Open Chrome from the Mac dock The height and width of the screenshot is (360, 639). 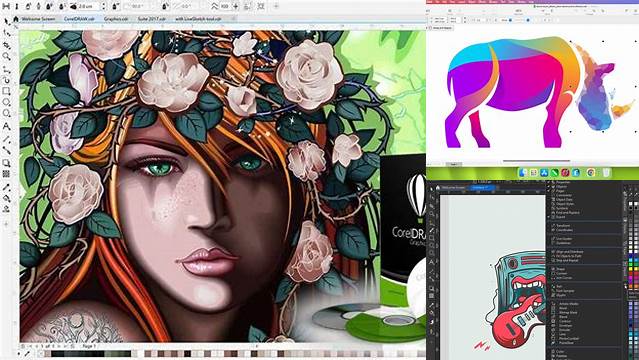coord(591,173)
